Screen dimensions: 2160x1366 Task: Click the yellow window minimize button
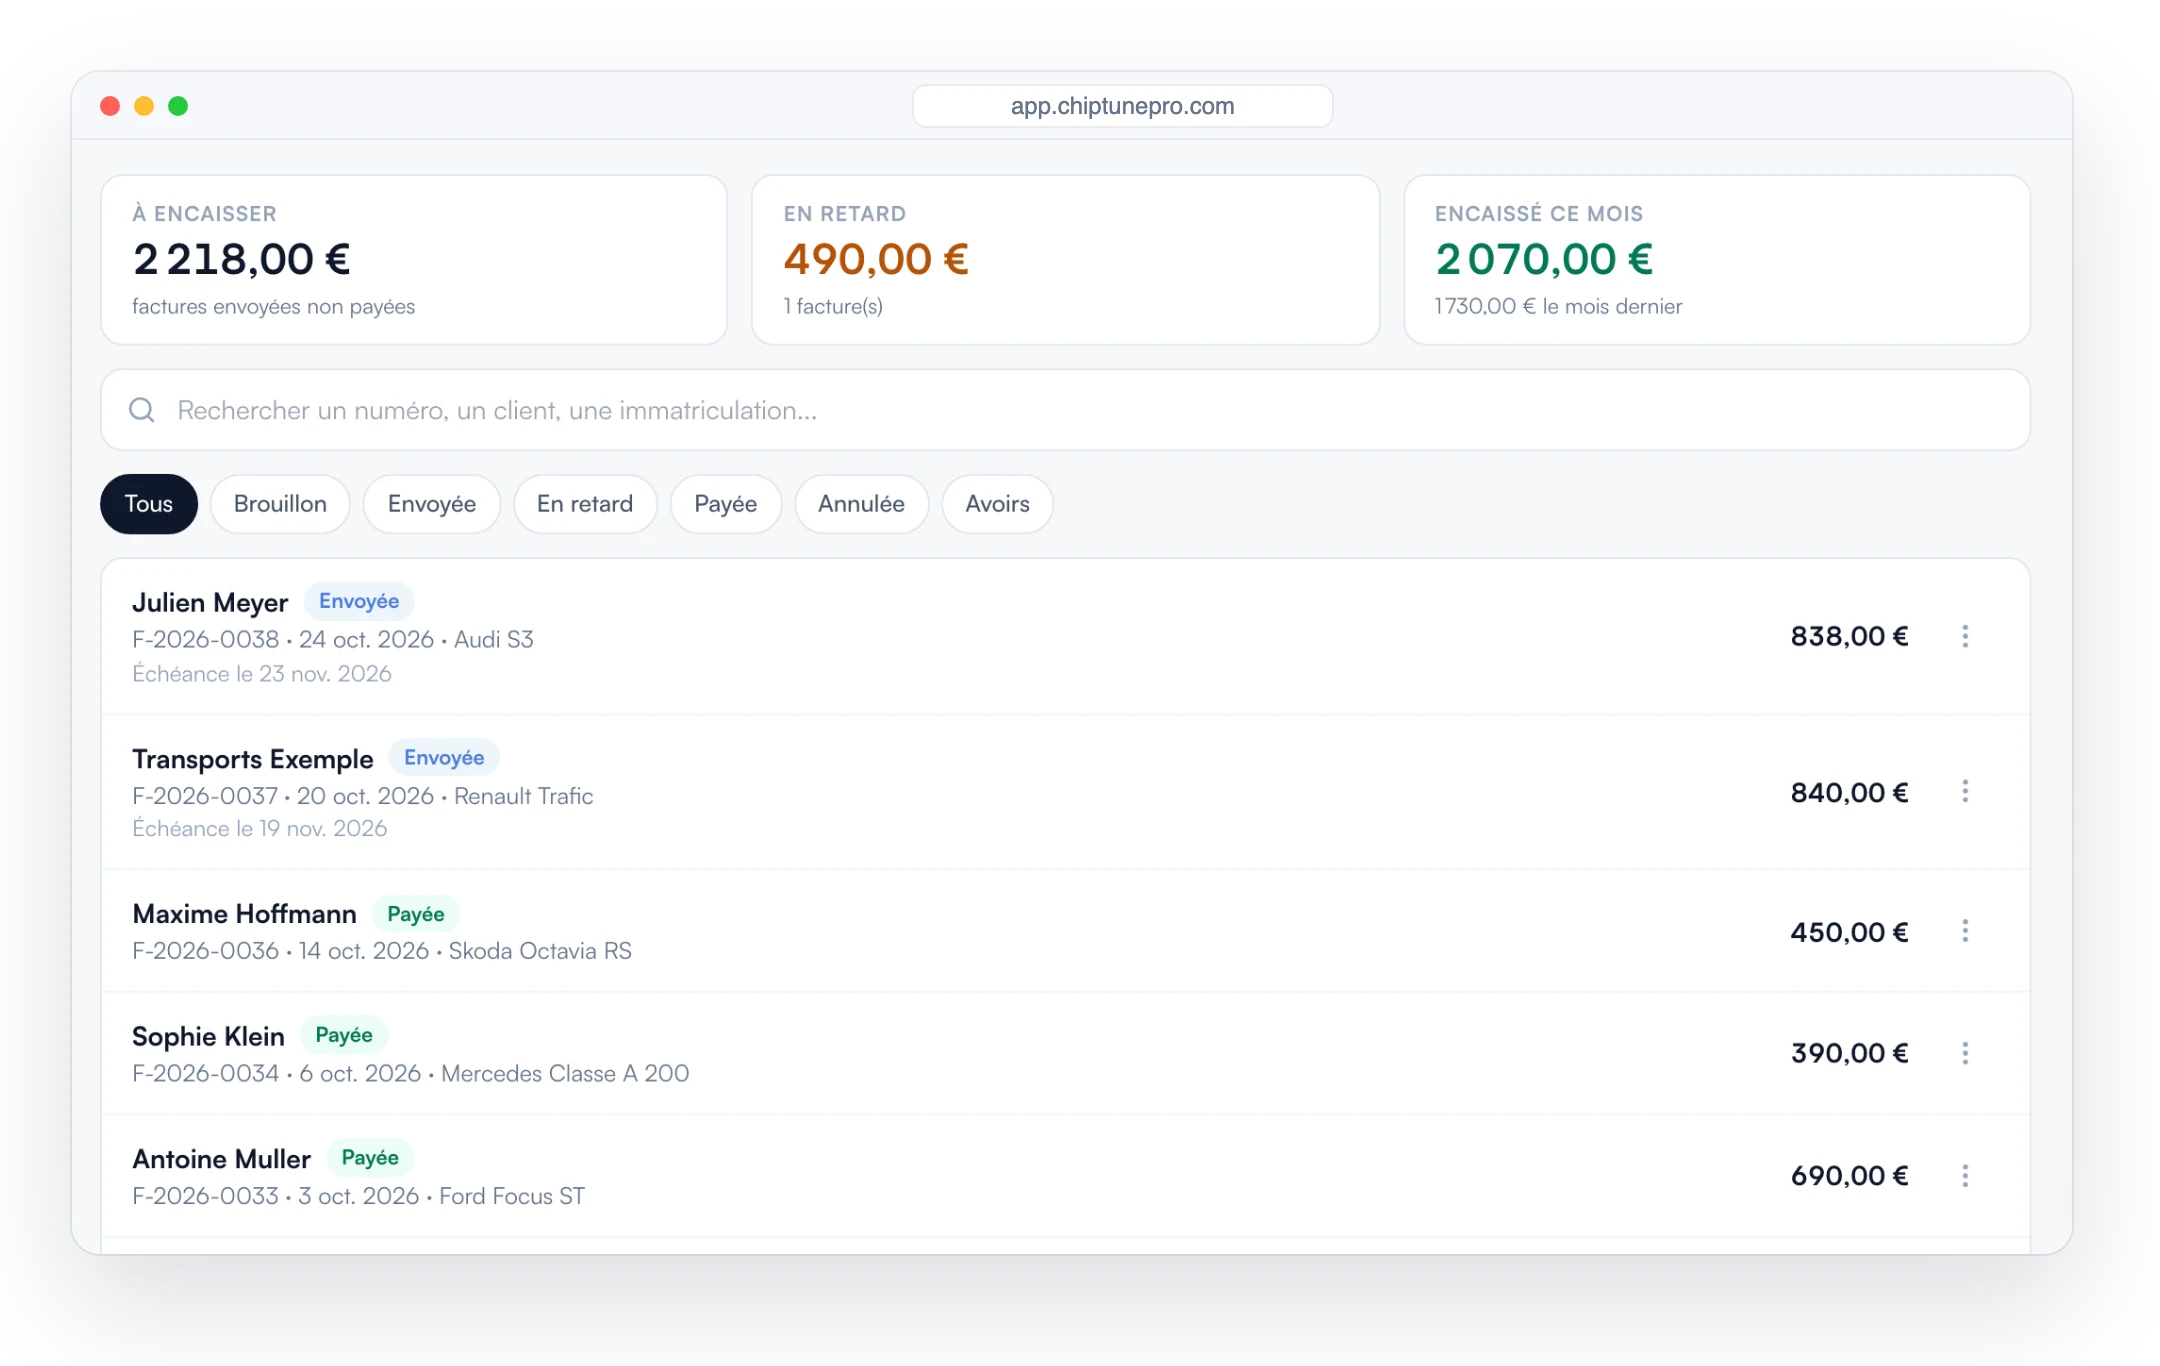point(144,106)
